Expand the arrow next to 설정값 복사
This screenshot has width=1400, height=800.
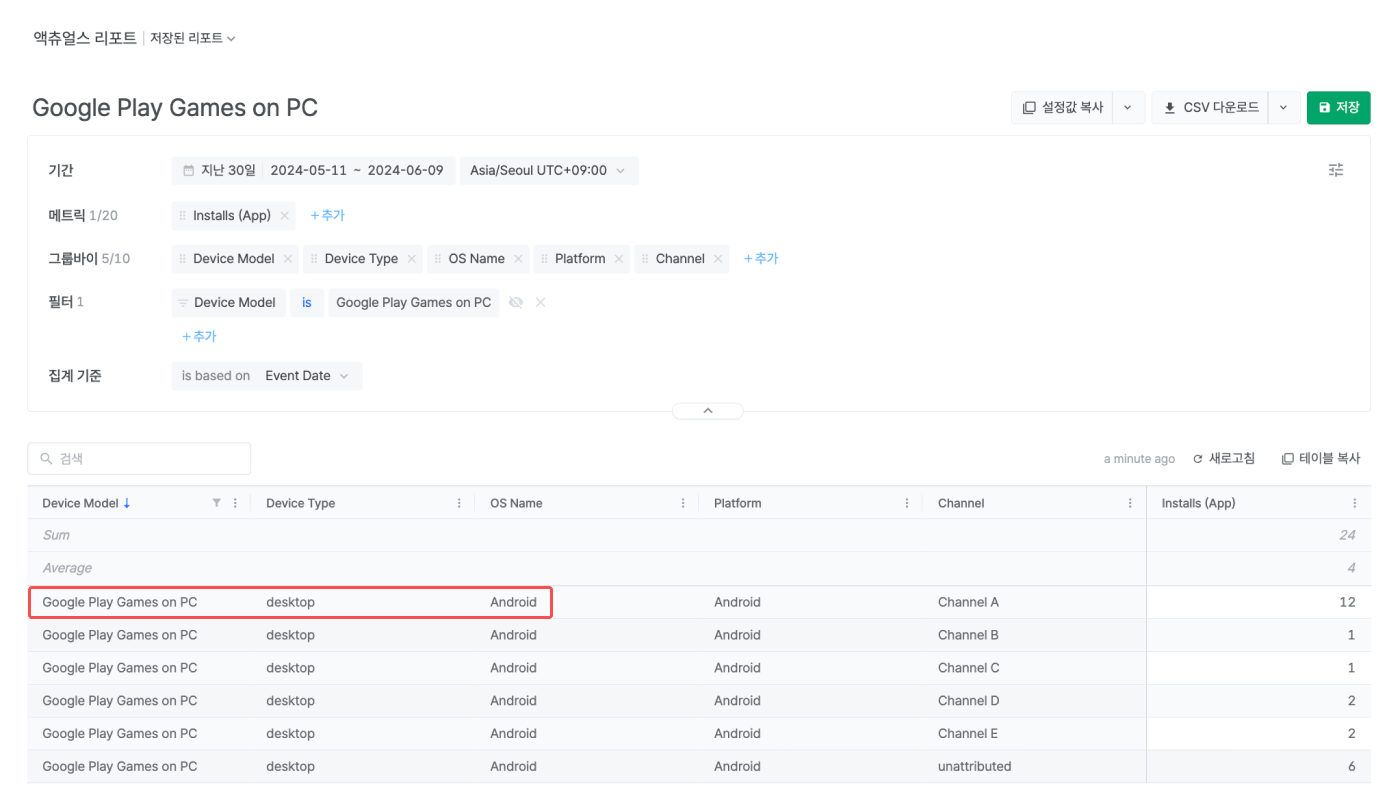(1128, 108)
